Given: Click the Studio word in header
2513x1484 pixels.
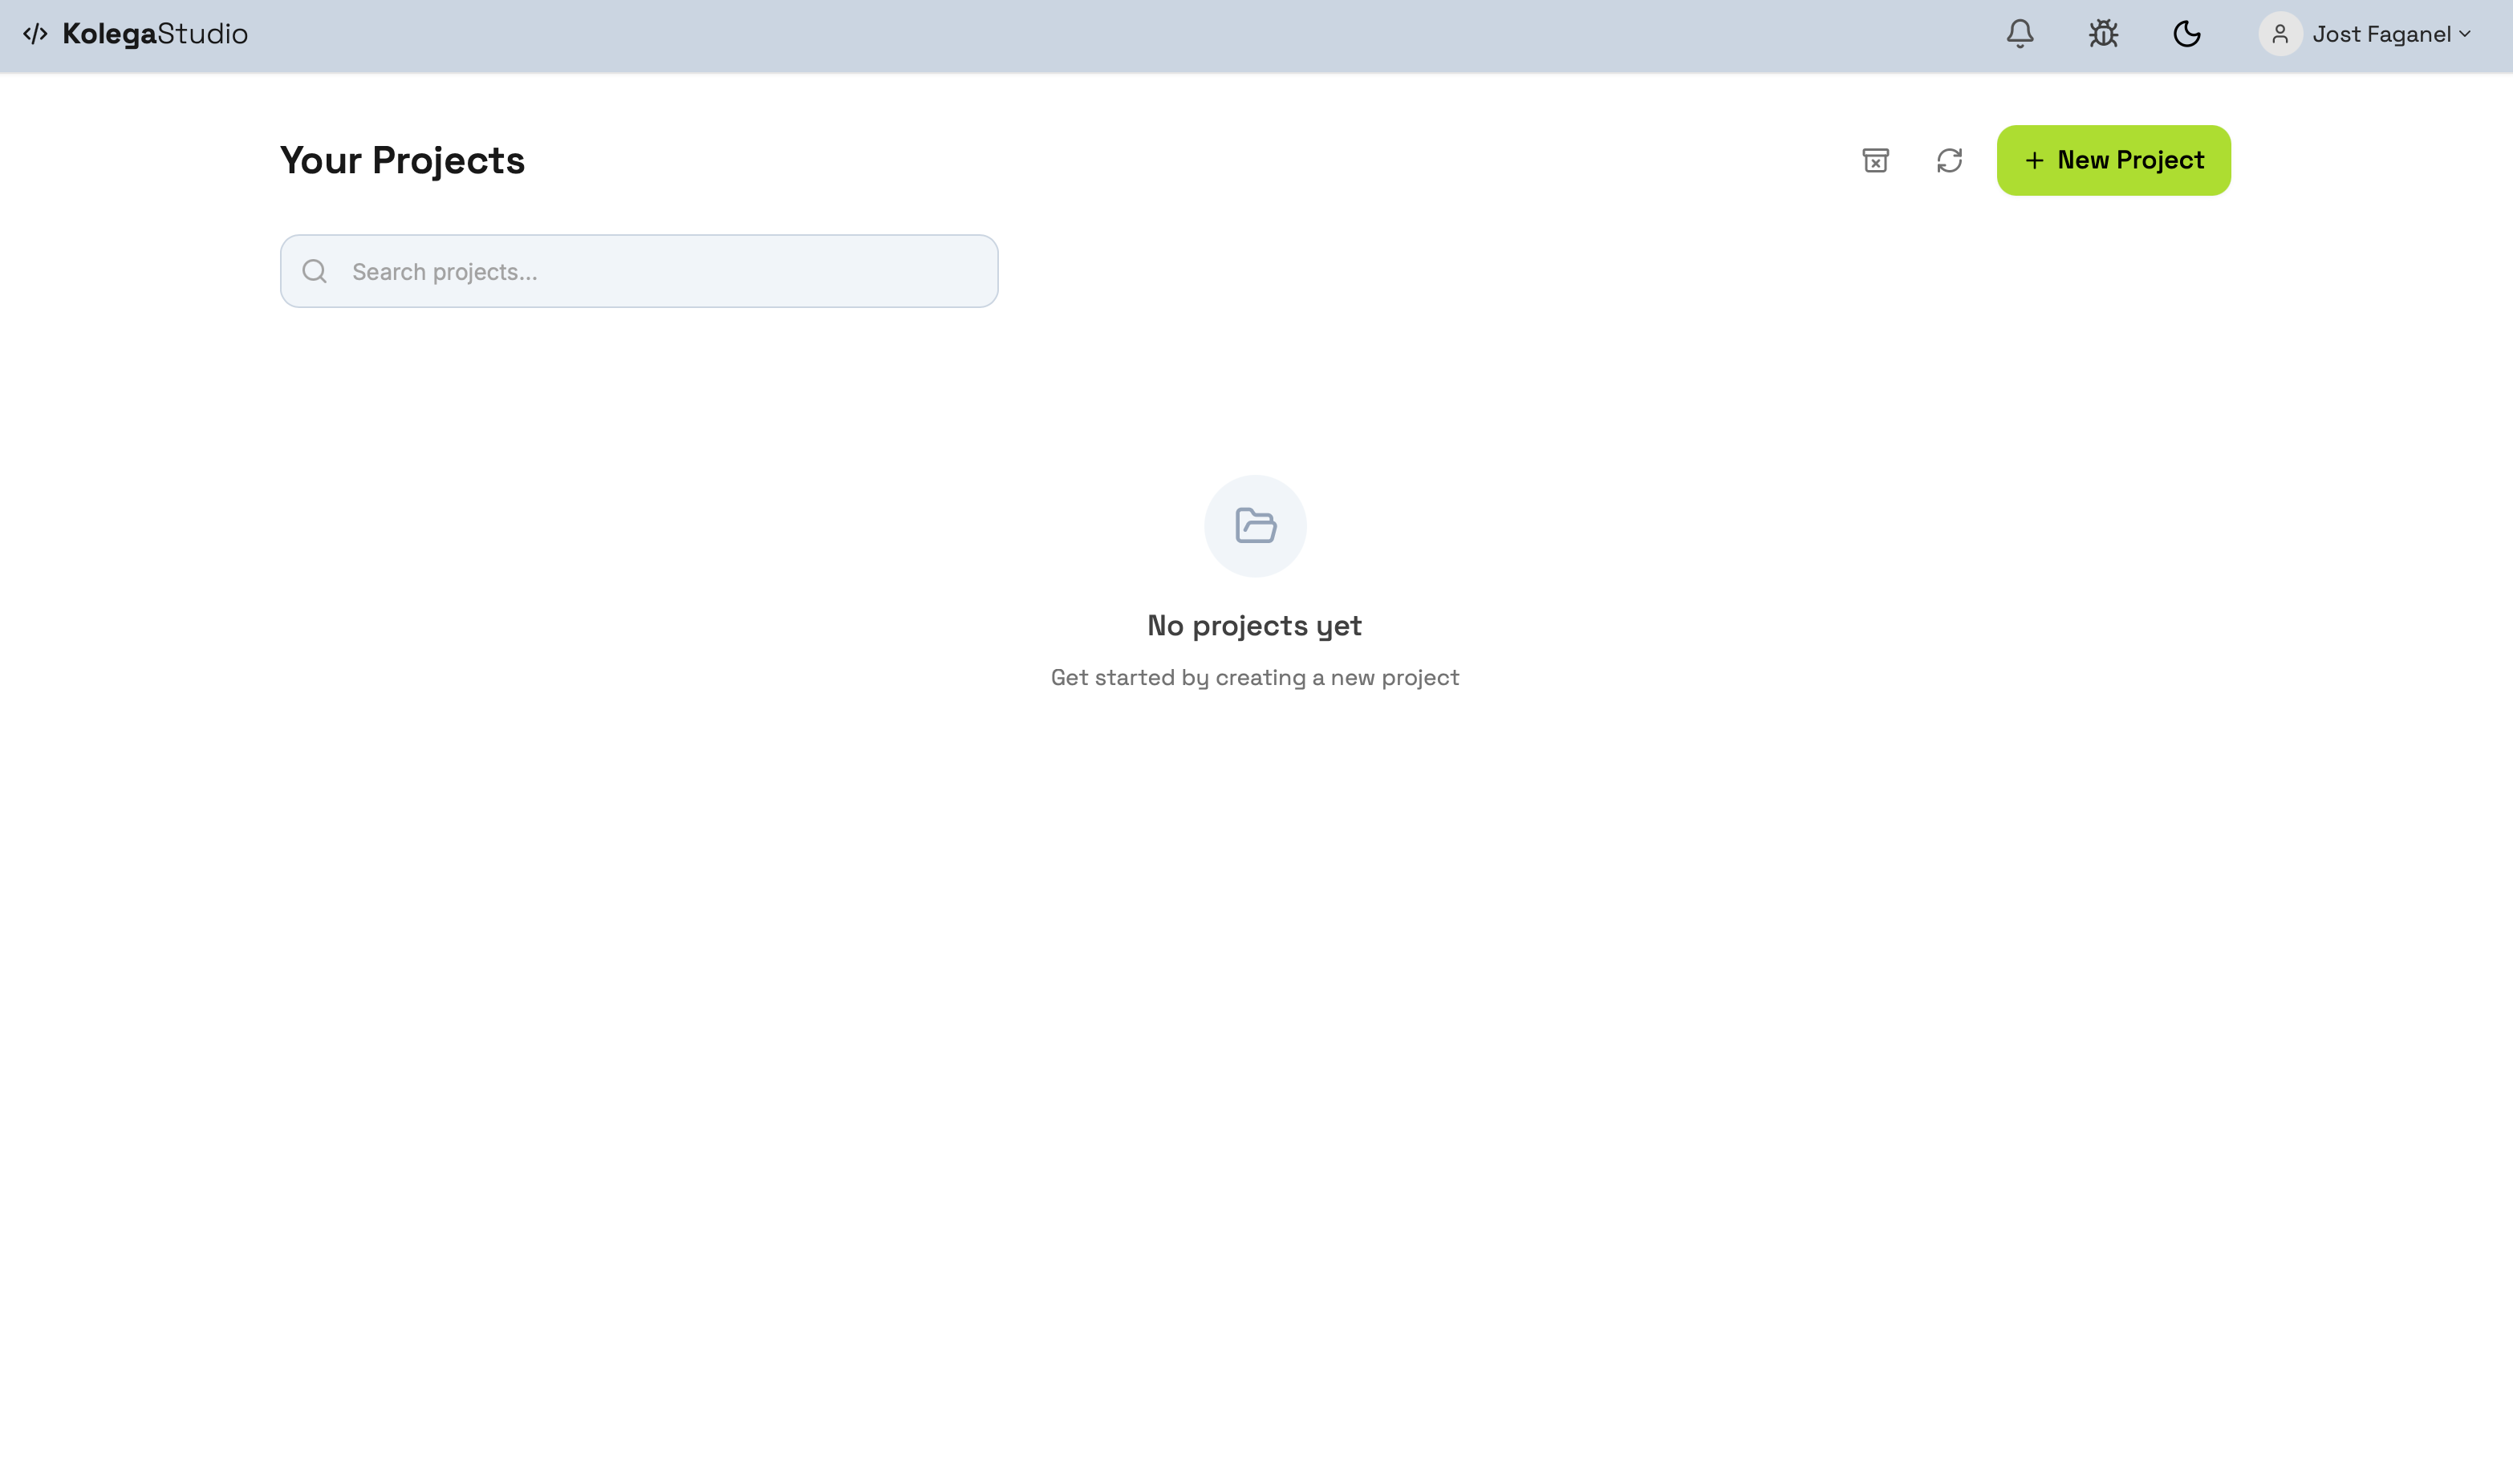Looking at the screenshot, I should click(203, 34).
